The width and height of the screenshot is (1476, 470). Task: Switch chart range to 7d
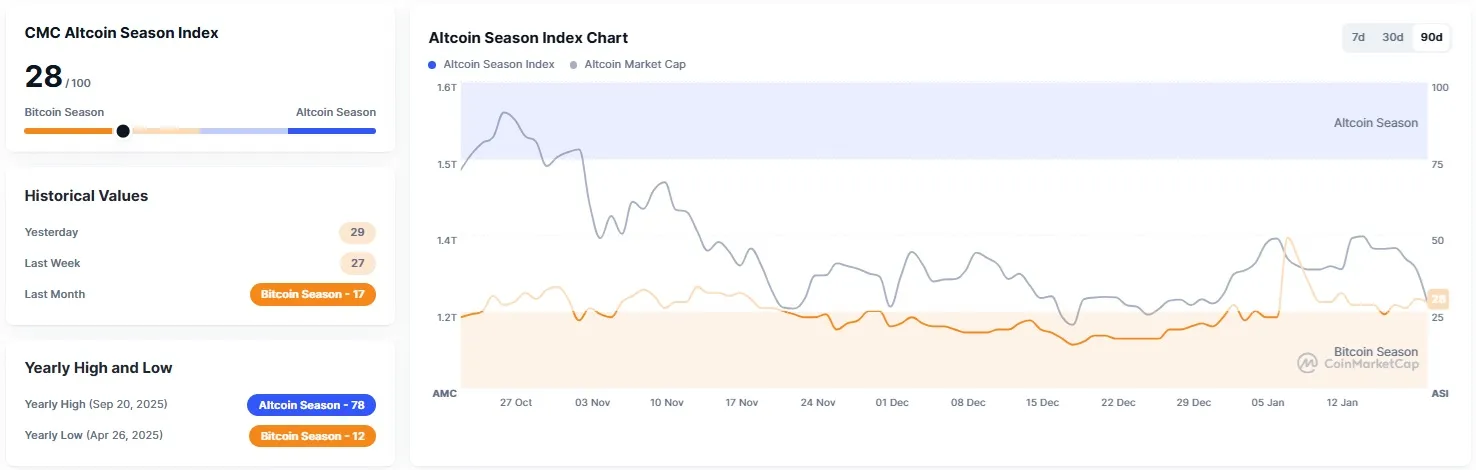(x=1358, y=38)
